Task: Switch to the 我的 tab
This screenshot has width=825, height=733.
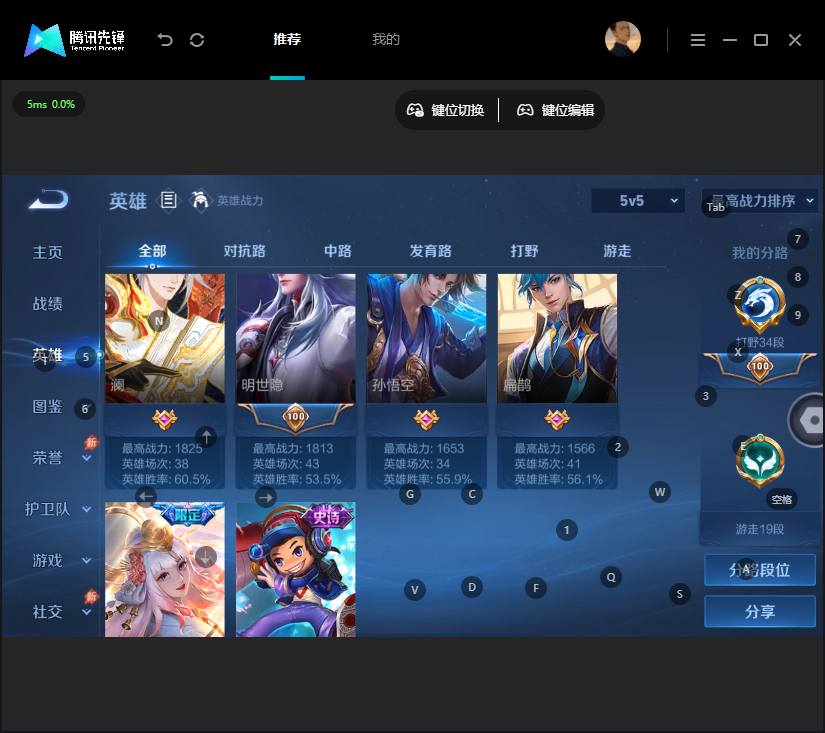Action: point(386,39)
